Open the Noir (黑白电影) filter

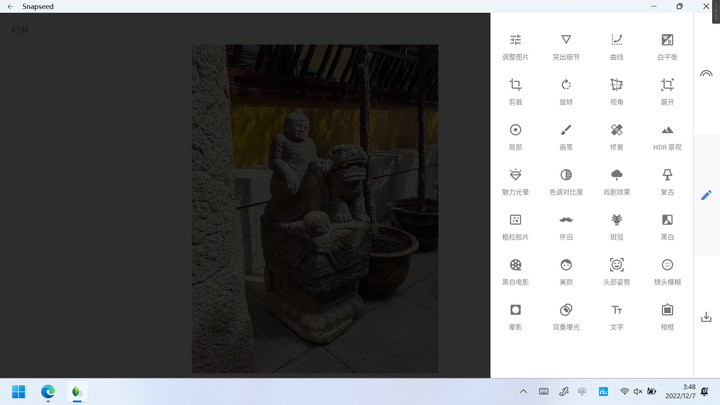point(515,271)
